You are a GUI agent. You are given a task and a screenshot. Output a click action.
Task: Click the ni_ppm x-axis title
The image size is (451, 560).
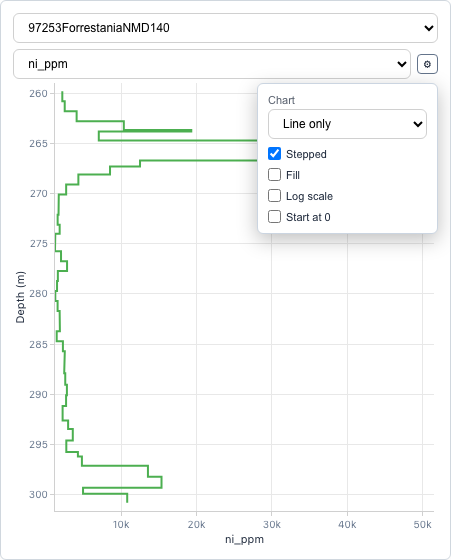[244, 539]
